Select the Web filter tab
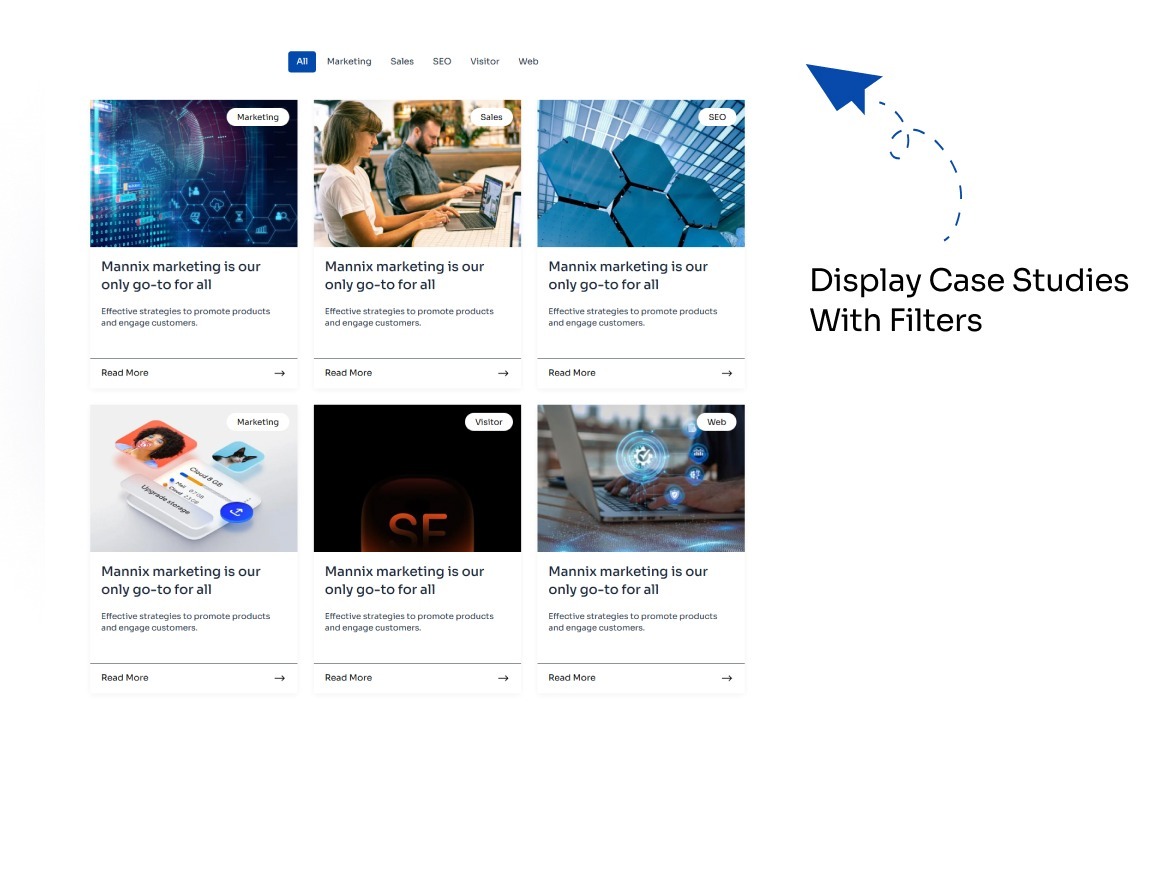This screenshot has width=1170, height=878. (x=528, y=61)
